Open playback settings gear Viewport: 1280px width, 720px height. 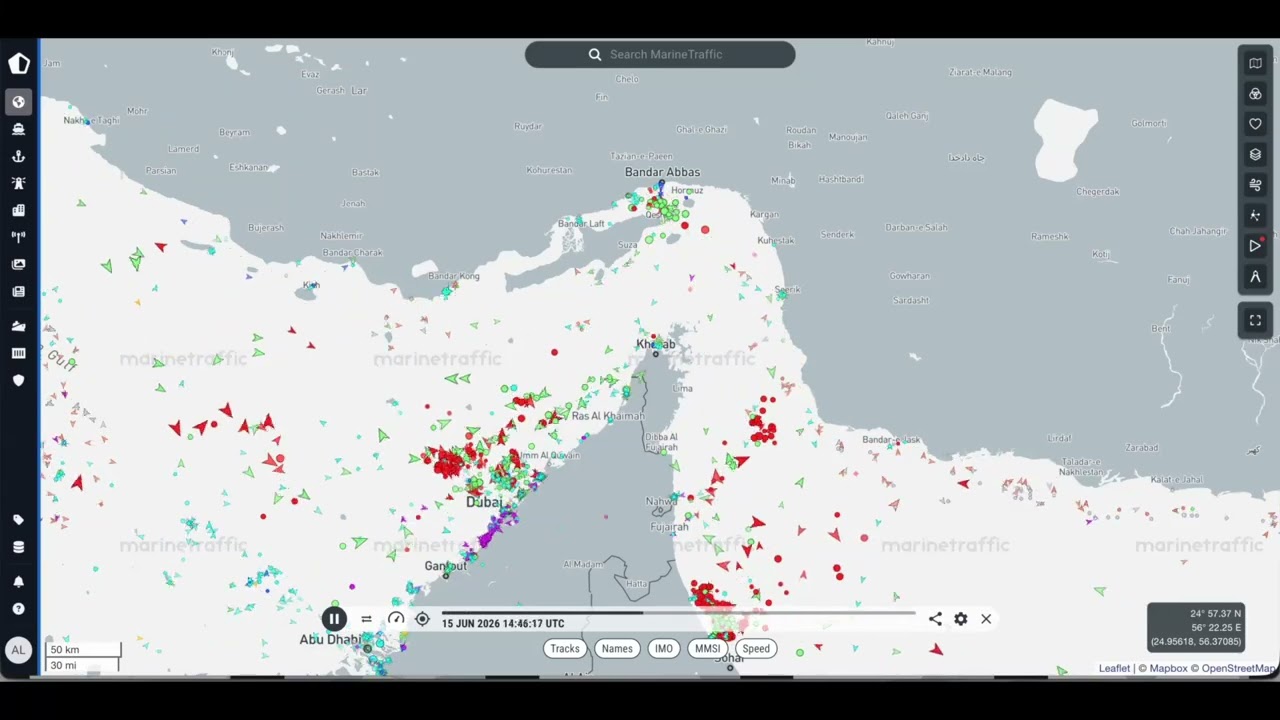point(960,619)
